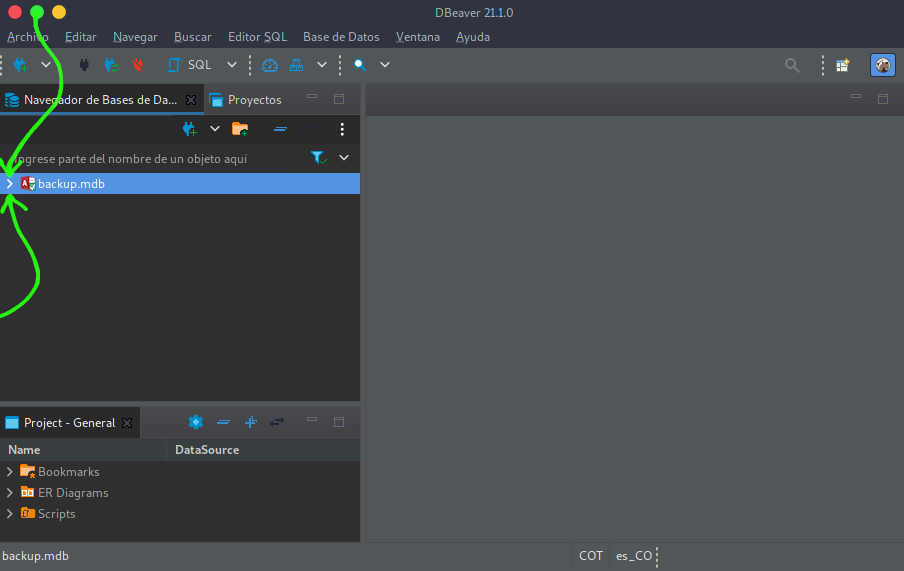The height and width of the screenshot is (571, 904).
Task: Open the Dashboard gauge icon
Action: point(270,65)
